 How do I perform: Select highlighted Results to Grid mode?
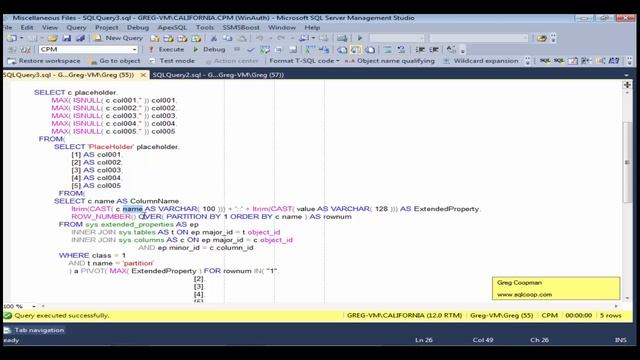356,50
